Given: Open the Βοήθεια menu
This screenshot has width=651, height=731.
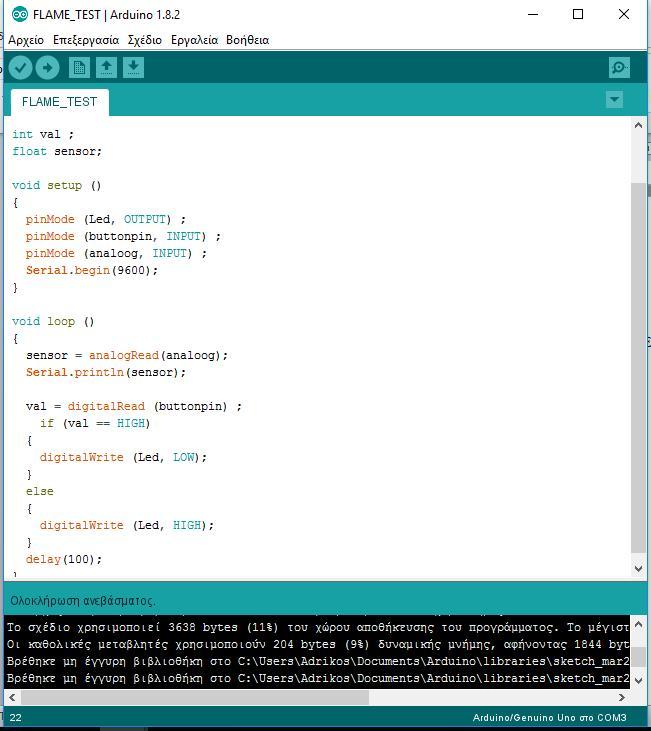Looking at the screenshot, I should [248, 40].
